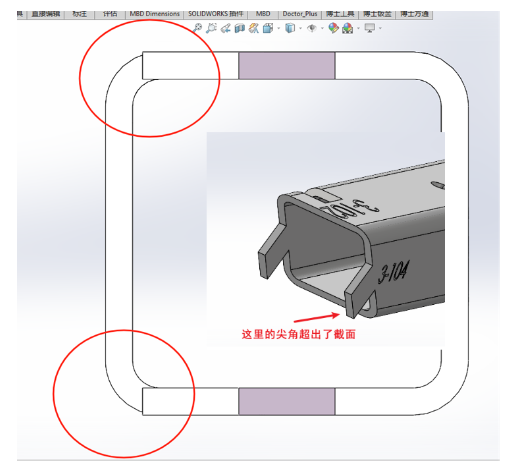Click the Previous View icon
This screenshot has height=464, width=516.
pos(226,28)
